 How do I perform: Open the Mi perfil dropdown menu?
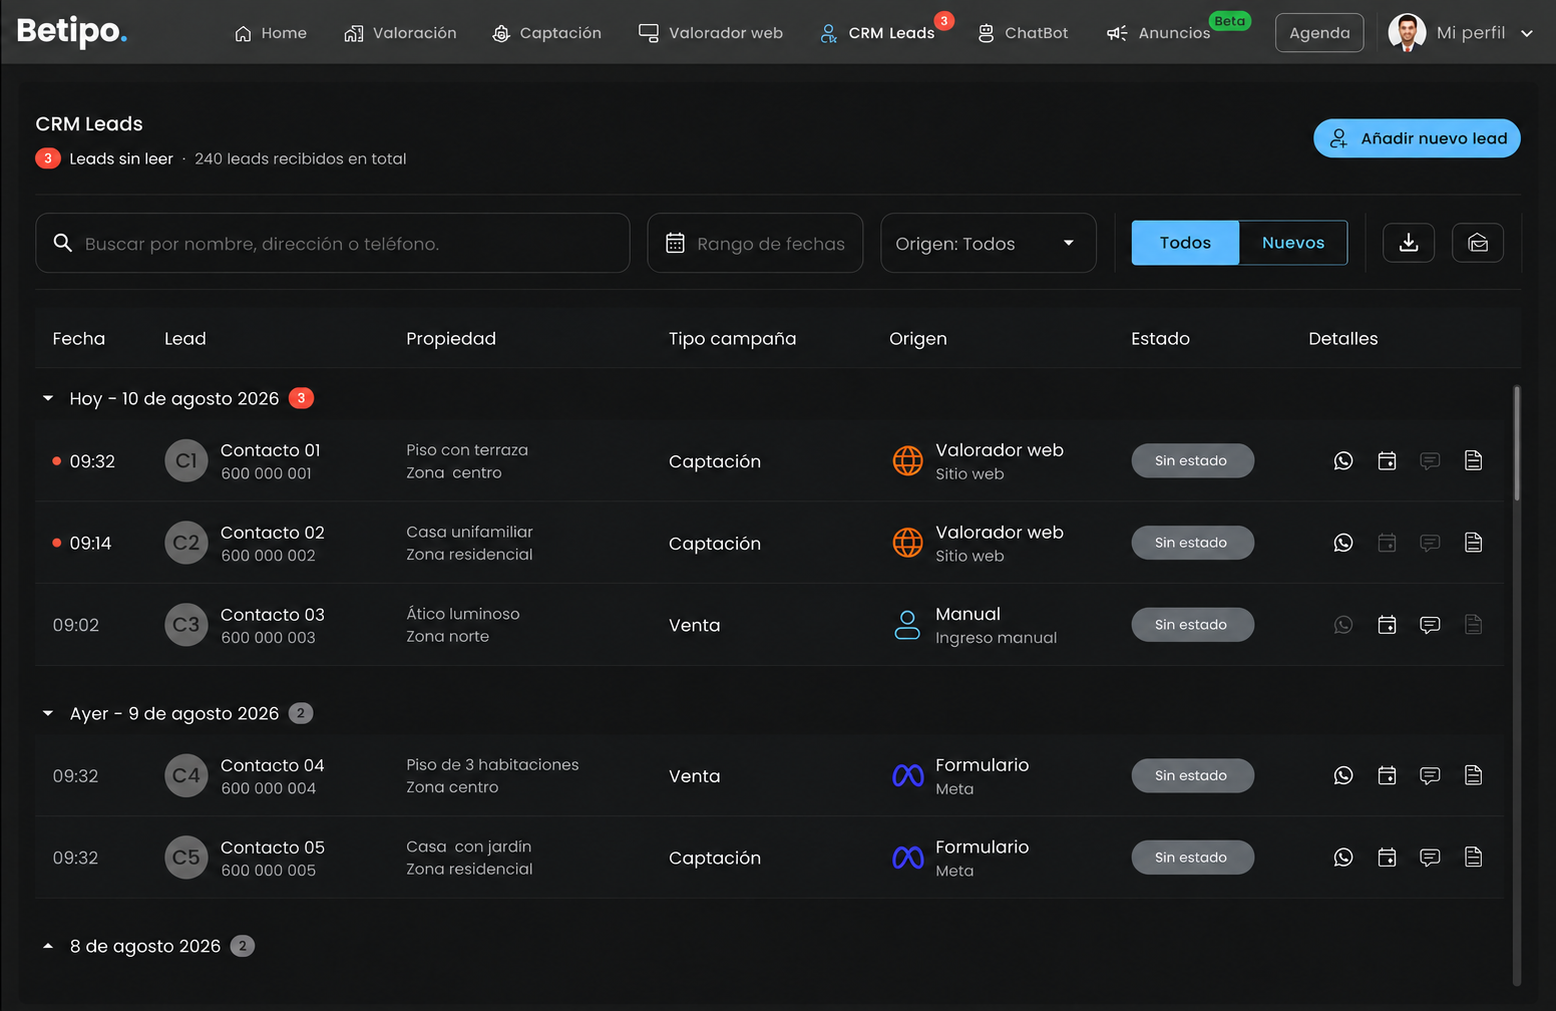[x=1461, y=33]
